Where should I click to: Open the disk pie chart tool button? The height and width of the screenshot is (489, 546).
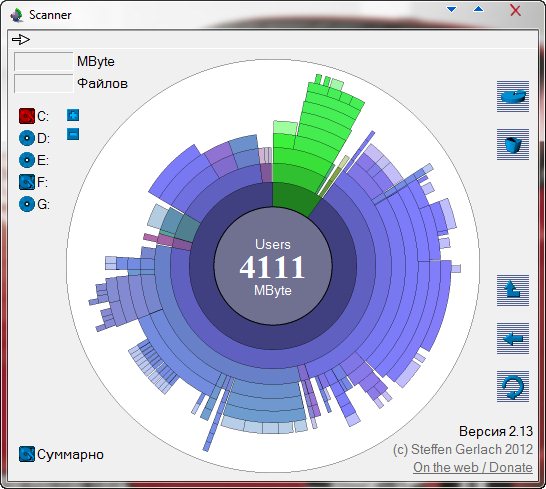pyautogui.click(x=513, y=96)
